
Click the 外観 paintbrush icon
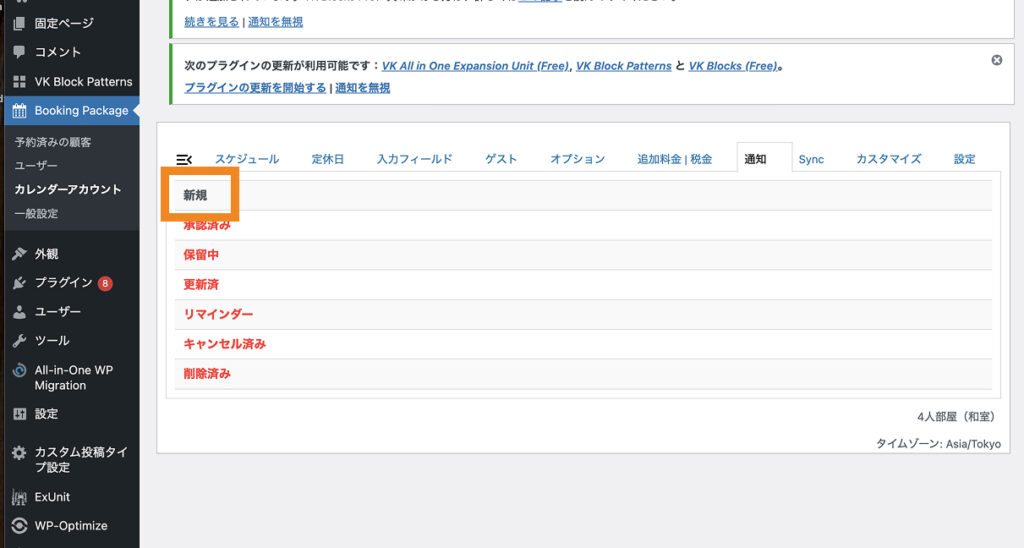coord(20,254)
